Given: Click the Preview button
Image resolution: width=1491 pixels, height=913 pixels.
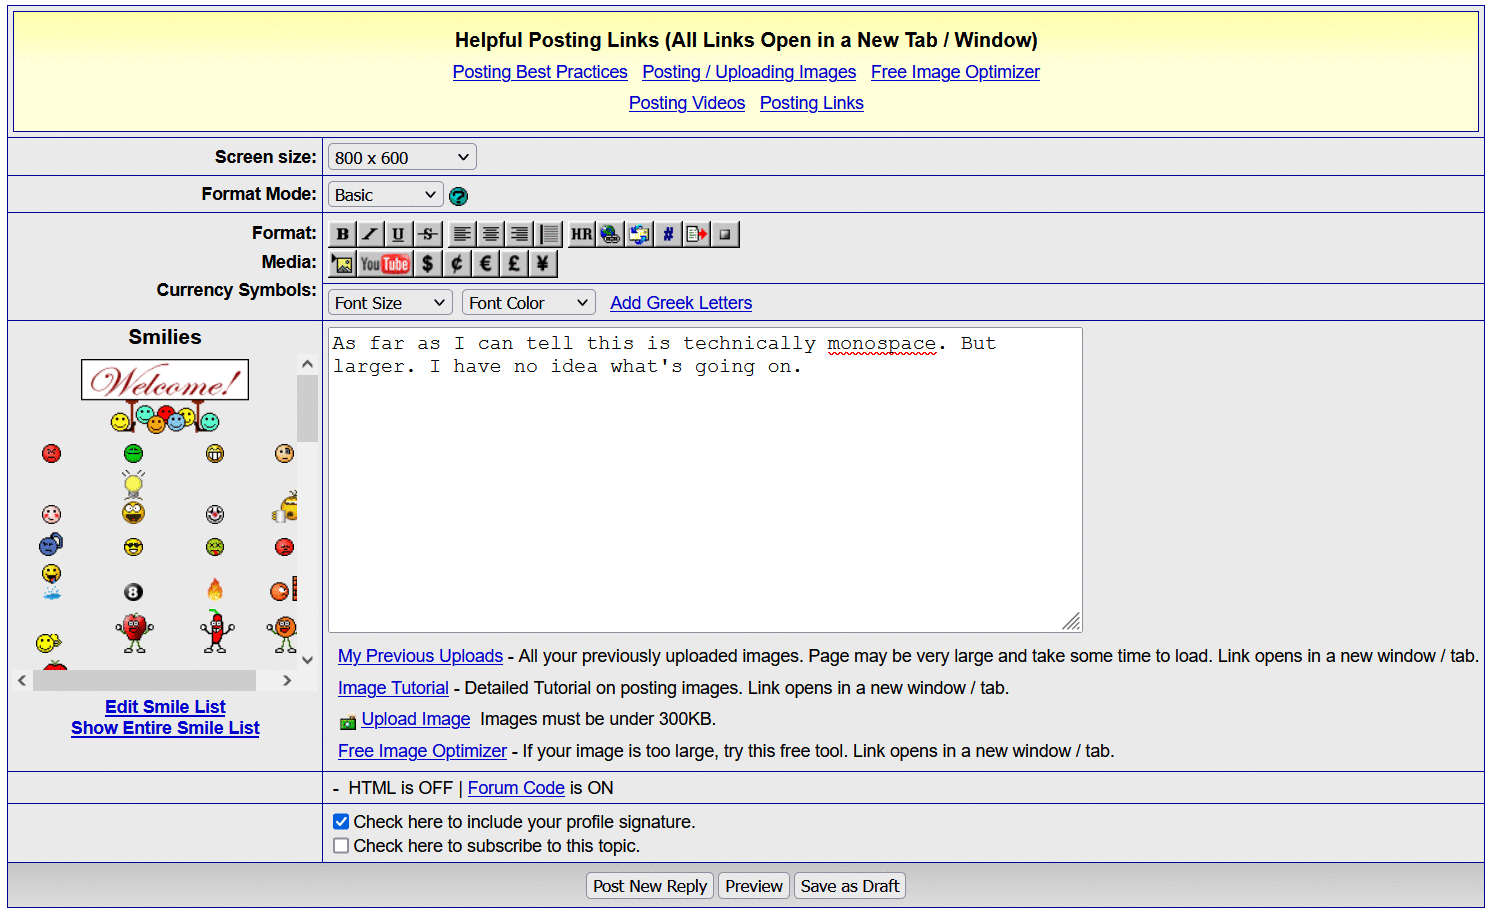Looking at the screenshot, I should click(x=754, y=886).
